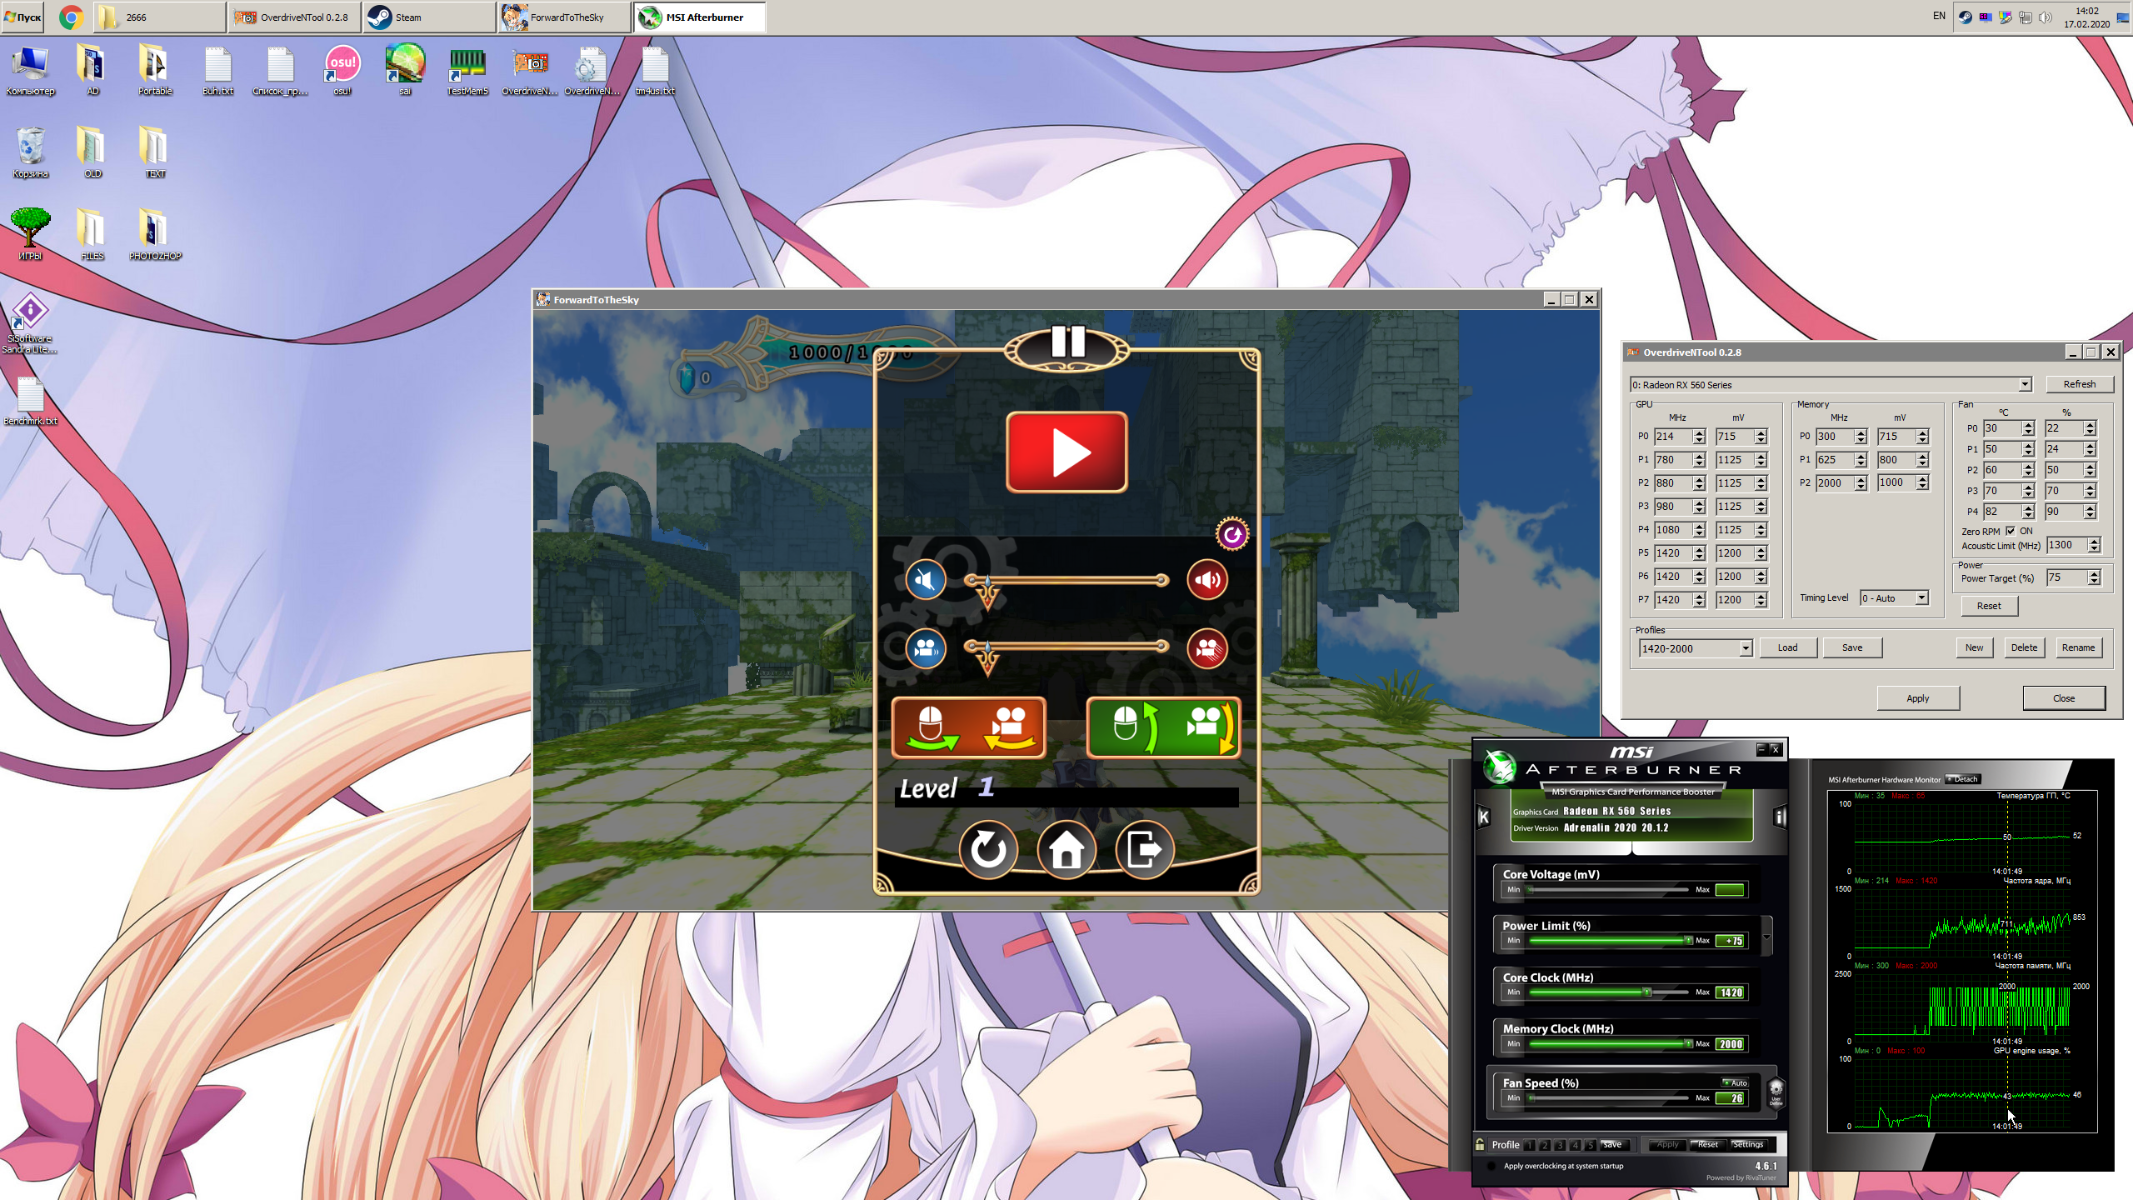Click the red loud speaker volume icon
Viewport: 2133px width, 1200px height.
pos(1207,580)
